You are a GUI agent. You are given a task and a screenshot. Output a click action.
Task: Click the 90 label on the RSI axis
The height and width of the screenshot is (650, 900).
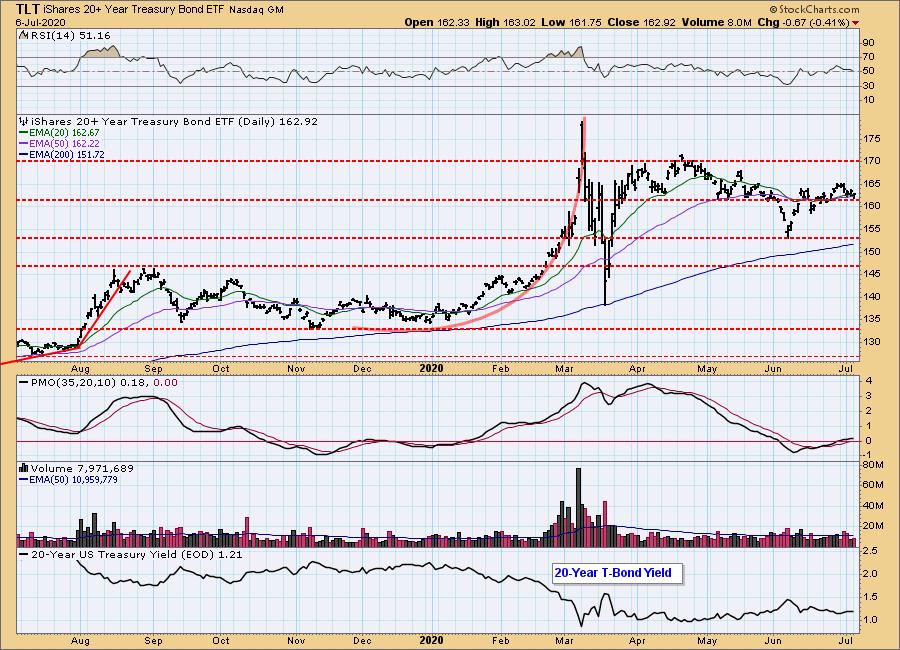[868, 43]
